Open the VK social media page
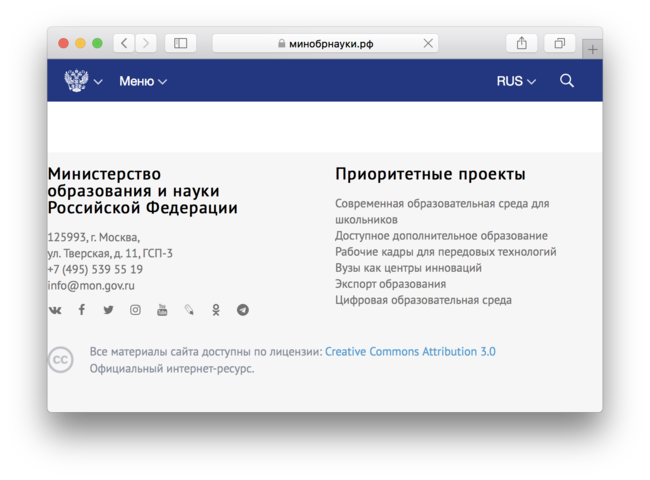 55,310
